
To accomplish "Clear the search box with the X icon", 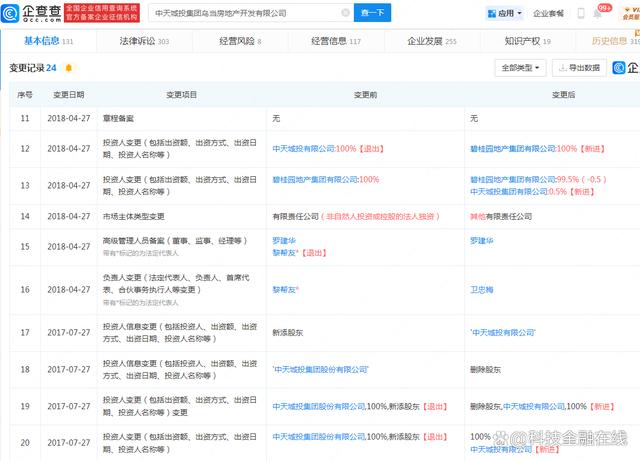I will tap(345, 13).
